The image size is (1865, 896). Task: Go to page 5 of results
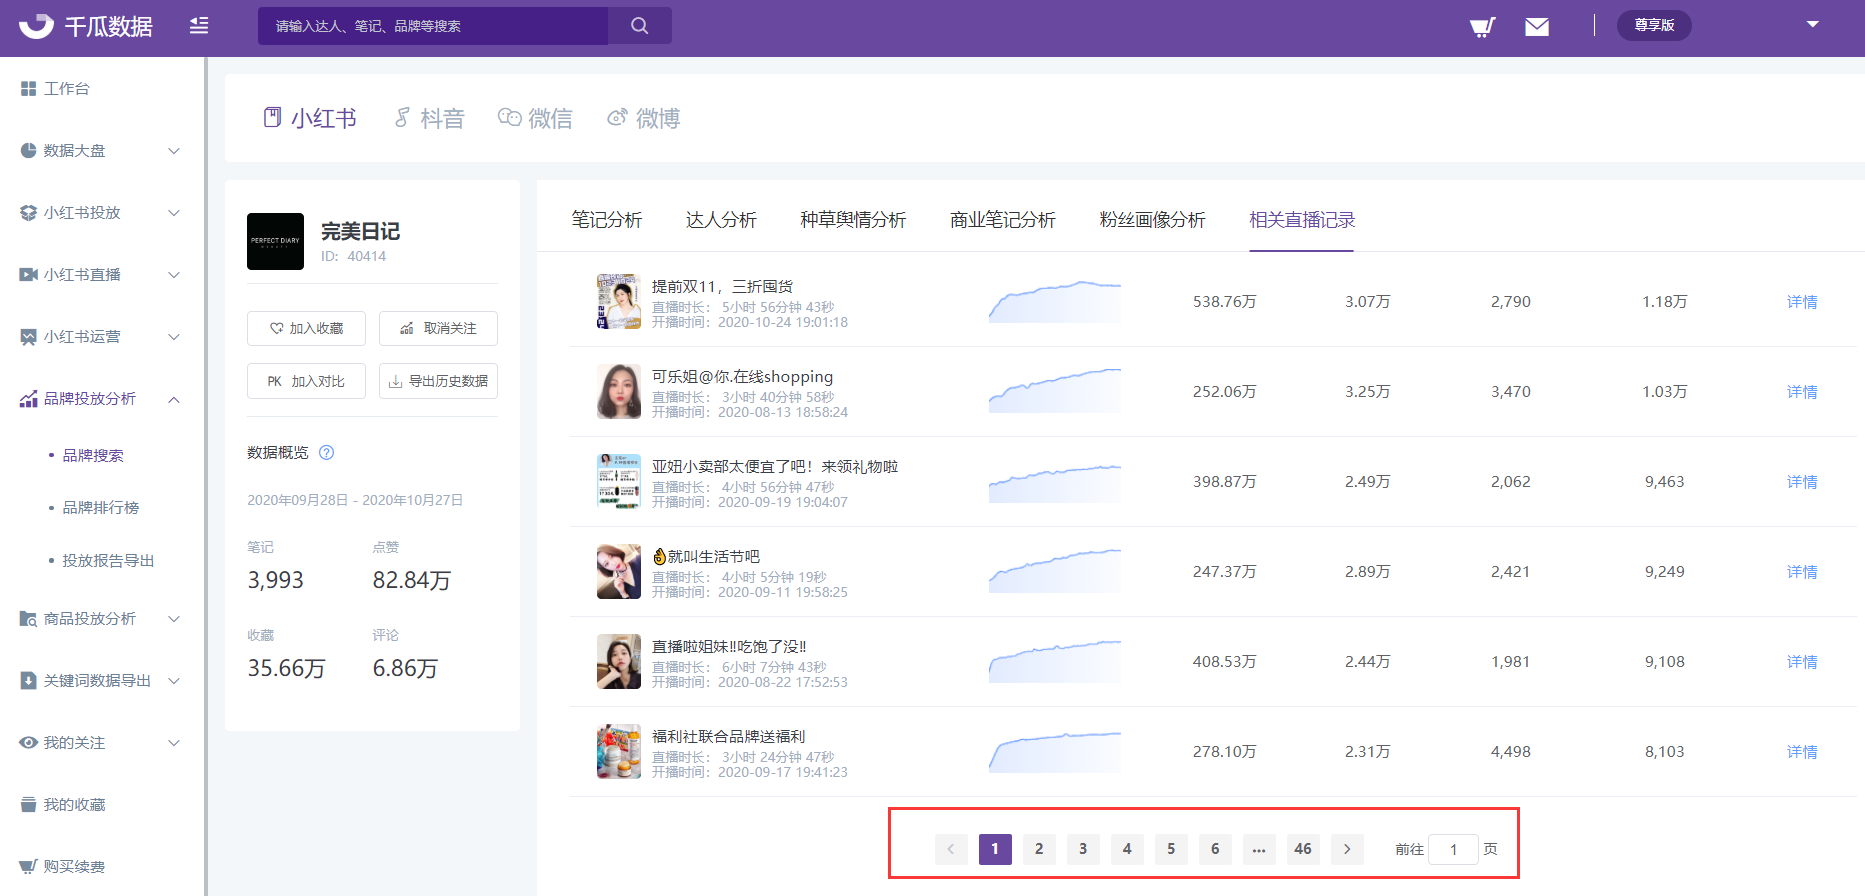[x=1171, y=849]
